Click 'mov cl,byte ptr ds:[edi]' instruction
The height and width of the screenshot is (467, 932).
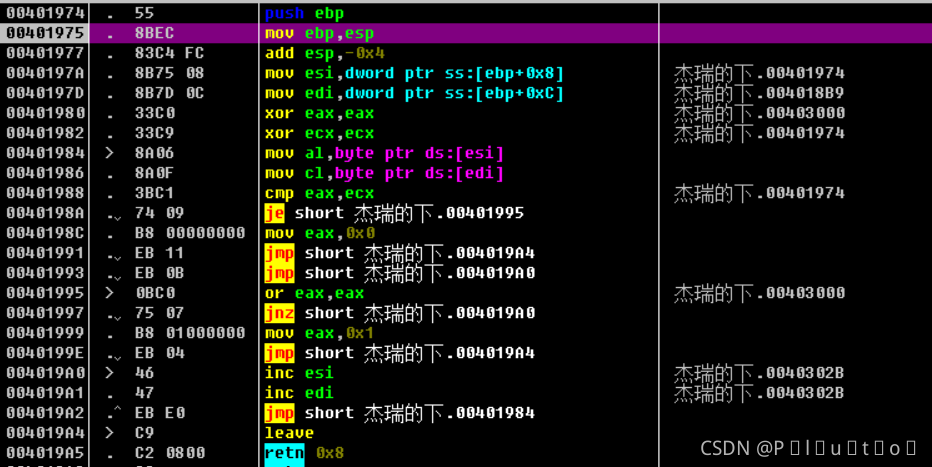click(x=384, y=173)
